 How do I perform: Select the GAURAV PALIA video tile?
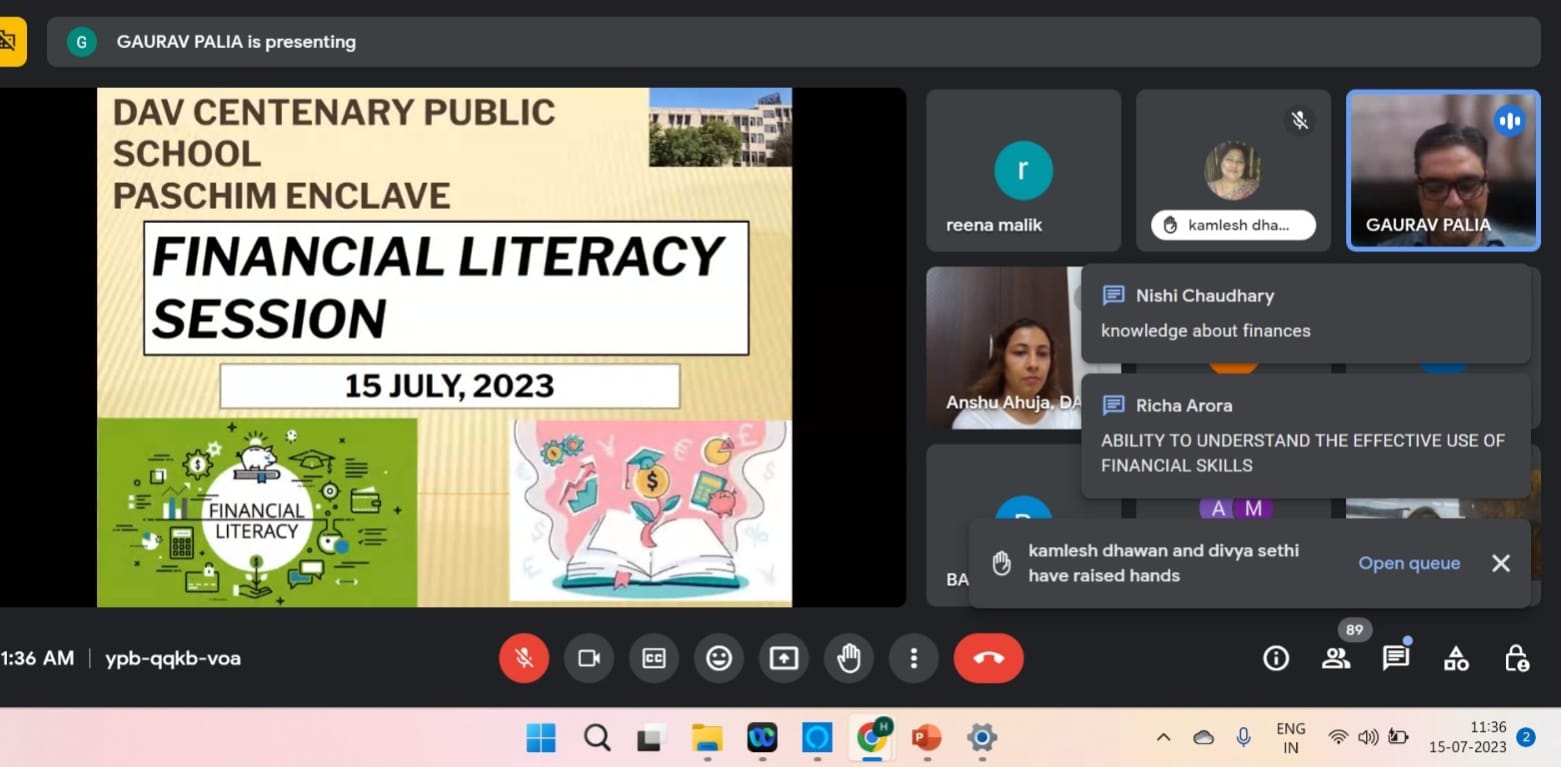click(x=1443, y=170)
